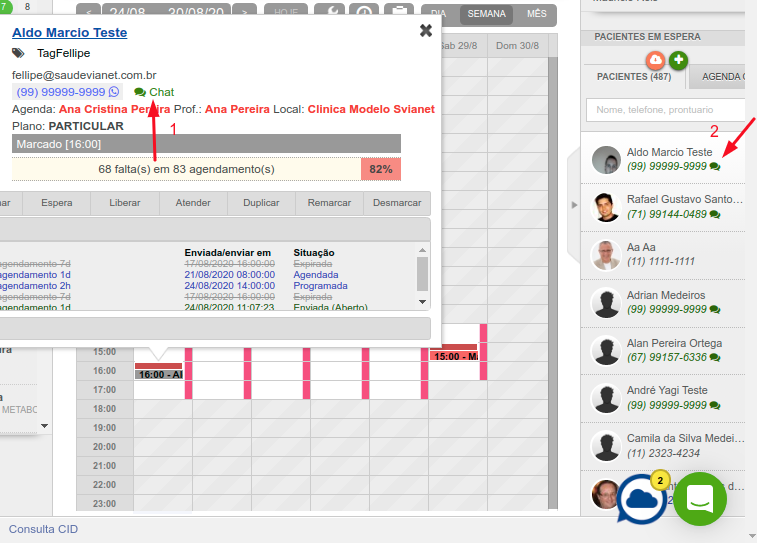Viewport: 757px width, 543px height.
Task: Expand the left sidebar dropdown arrow
Action: [44, 426]
